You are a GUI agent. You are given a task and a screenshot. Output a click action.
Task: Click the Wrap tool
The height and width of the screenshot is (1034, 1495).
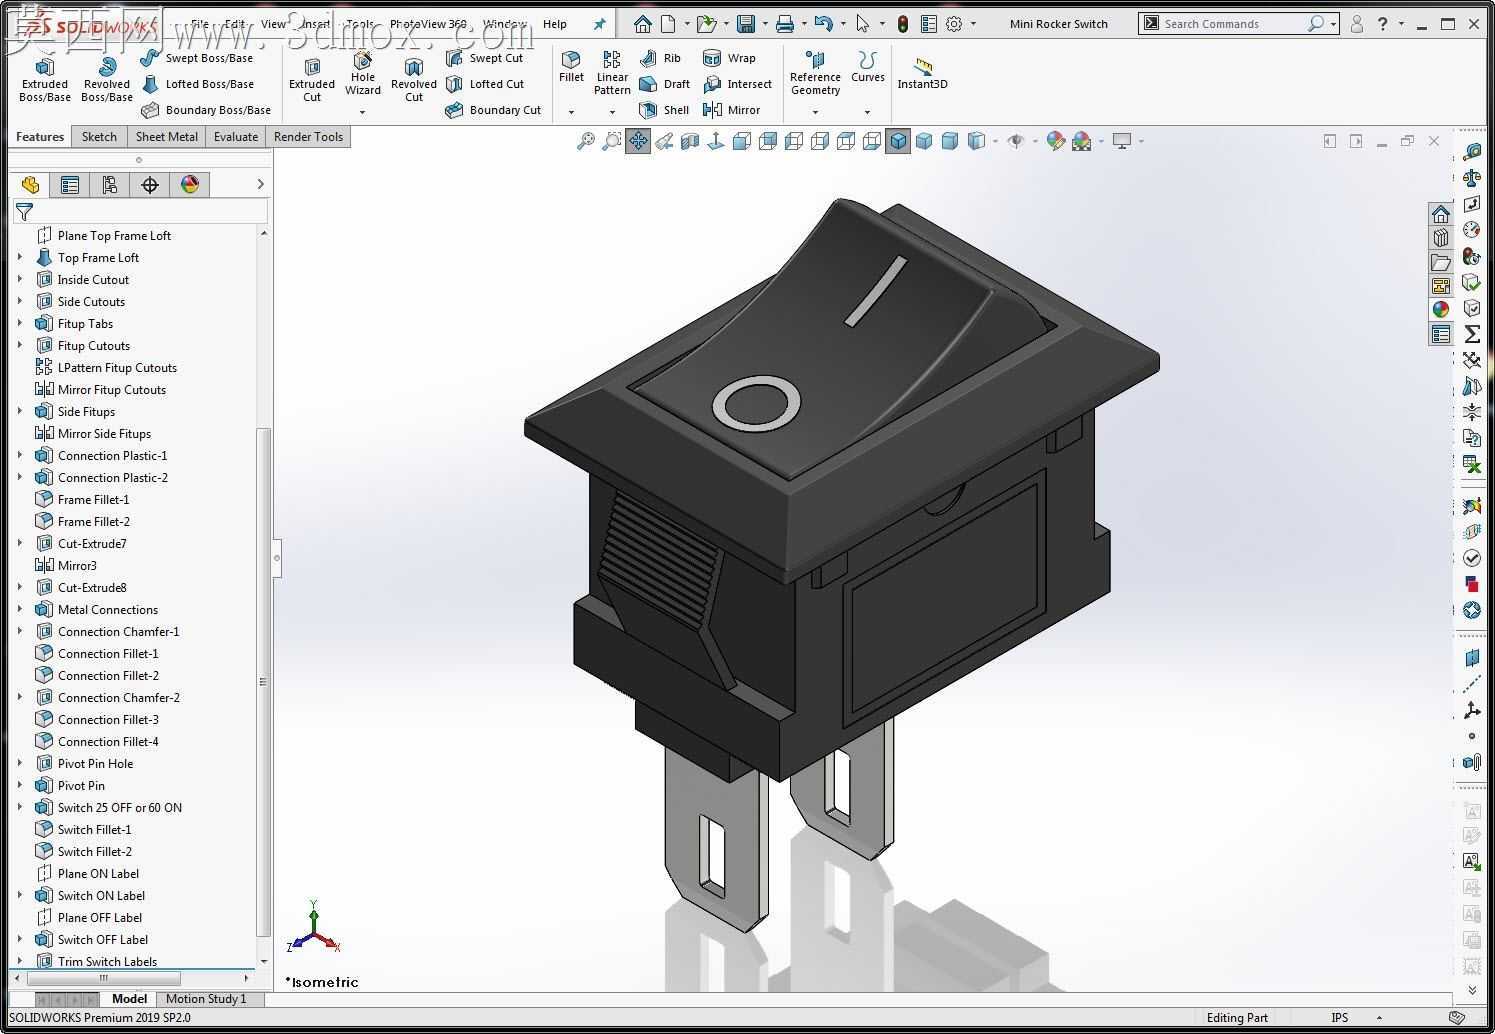point(729,58)
